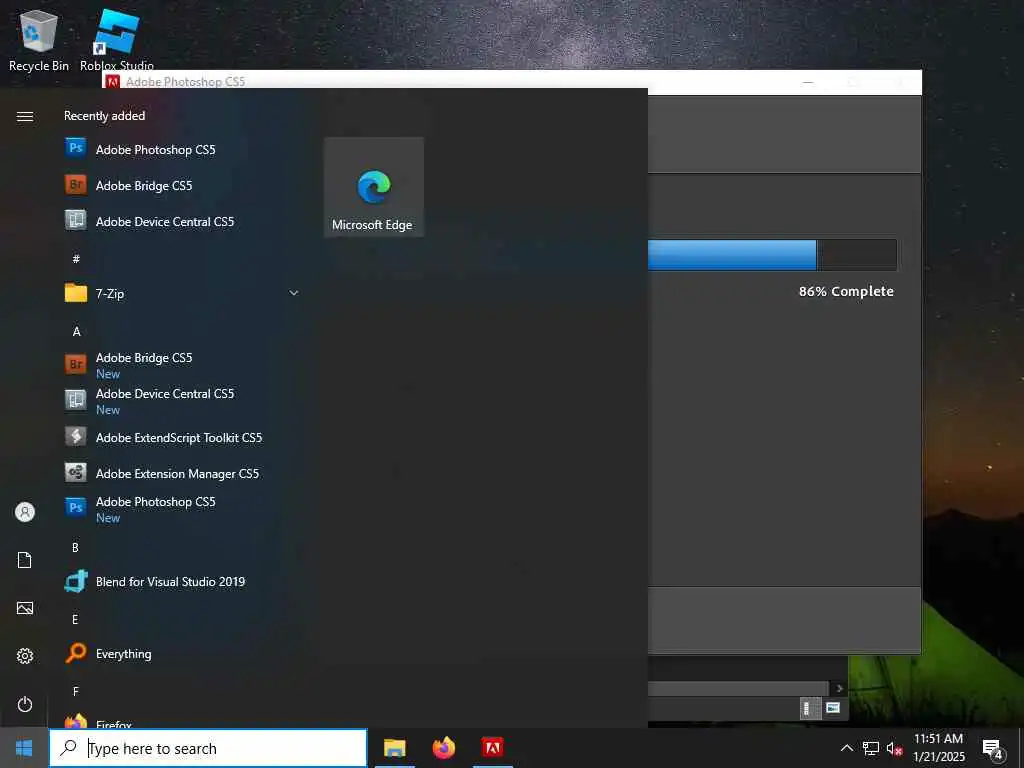Open Blend for Visual Studio 2019
Viewport: 1024px width, 768px height.
182,581
